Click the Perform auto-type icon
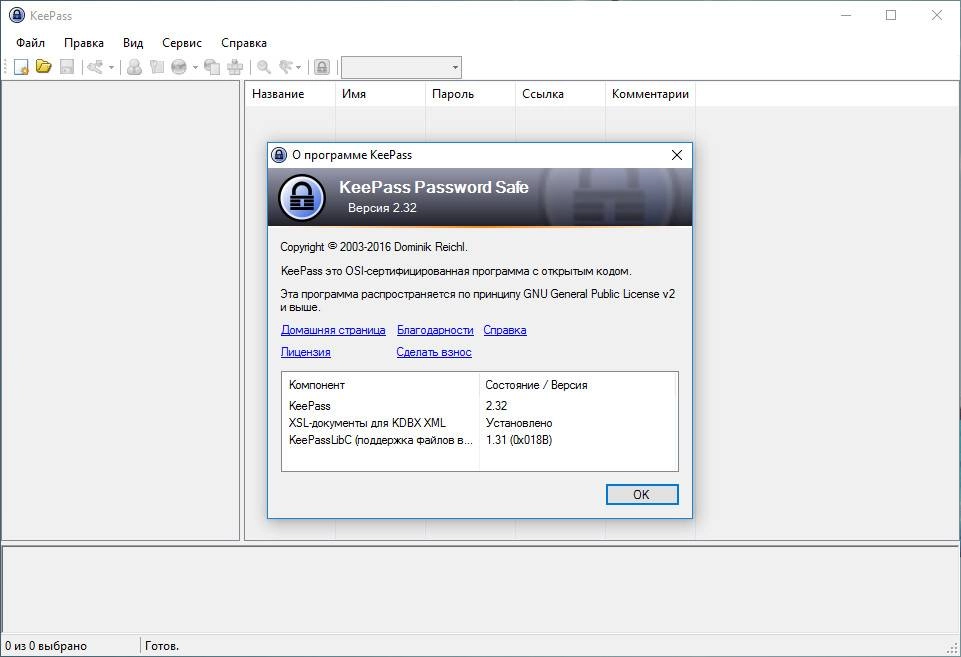 pos(235,67)
